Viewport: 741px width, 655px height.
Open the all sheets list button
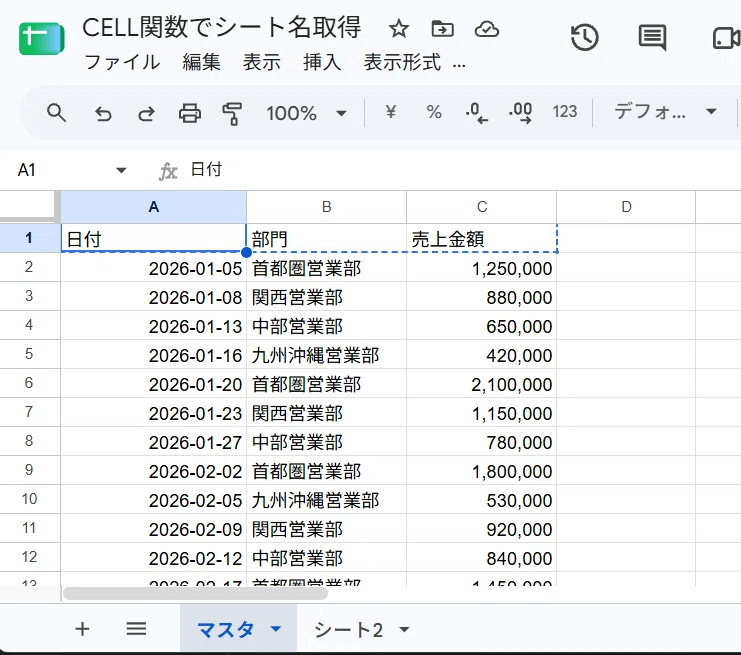136,629
